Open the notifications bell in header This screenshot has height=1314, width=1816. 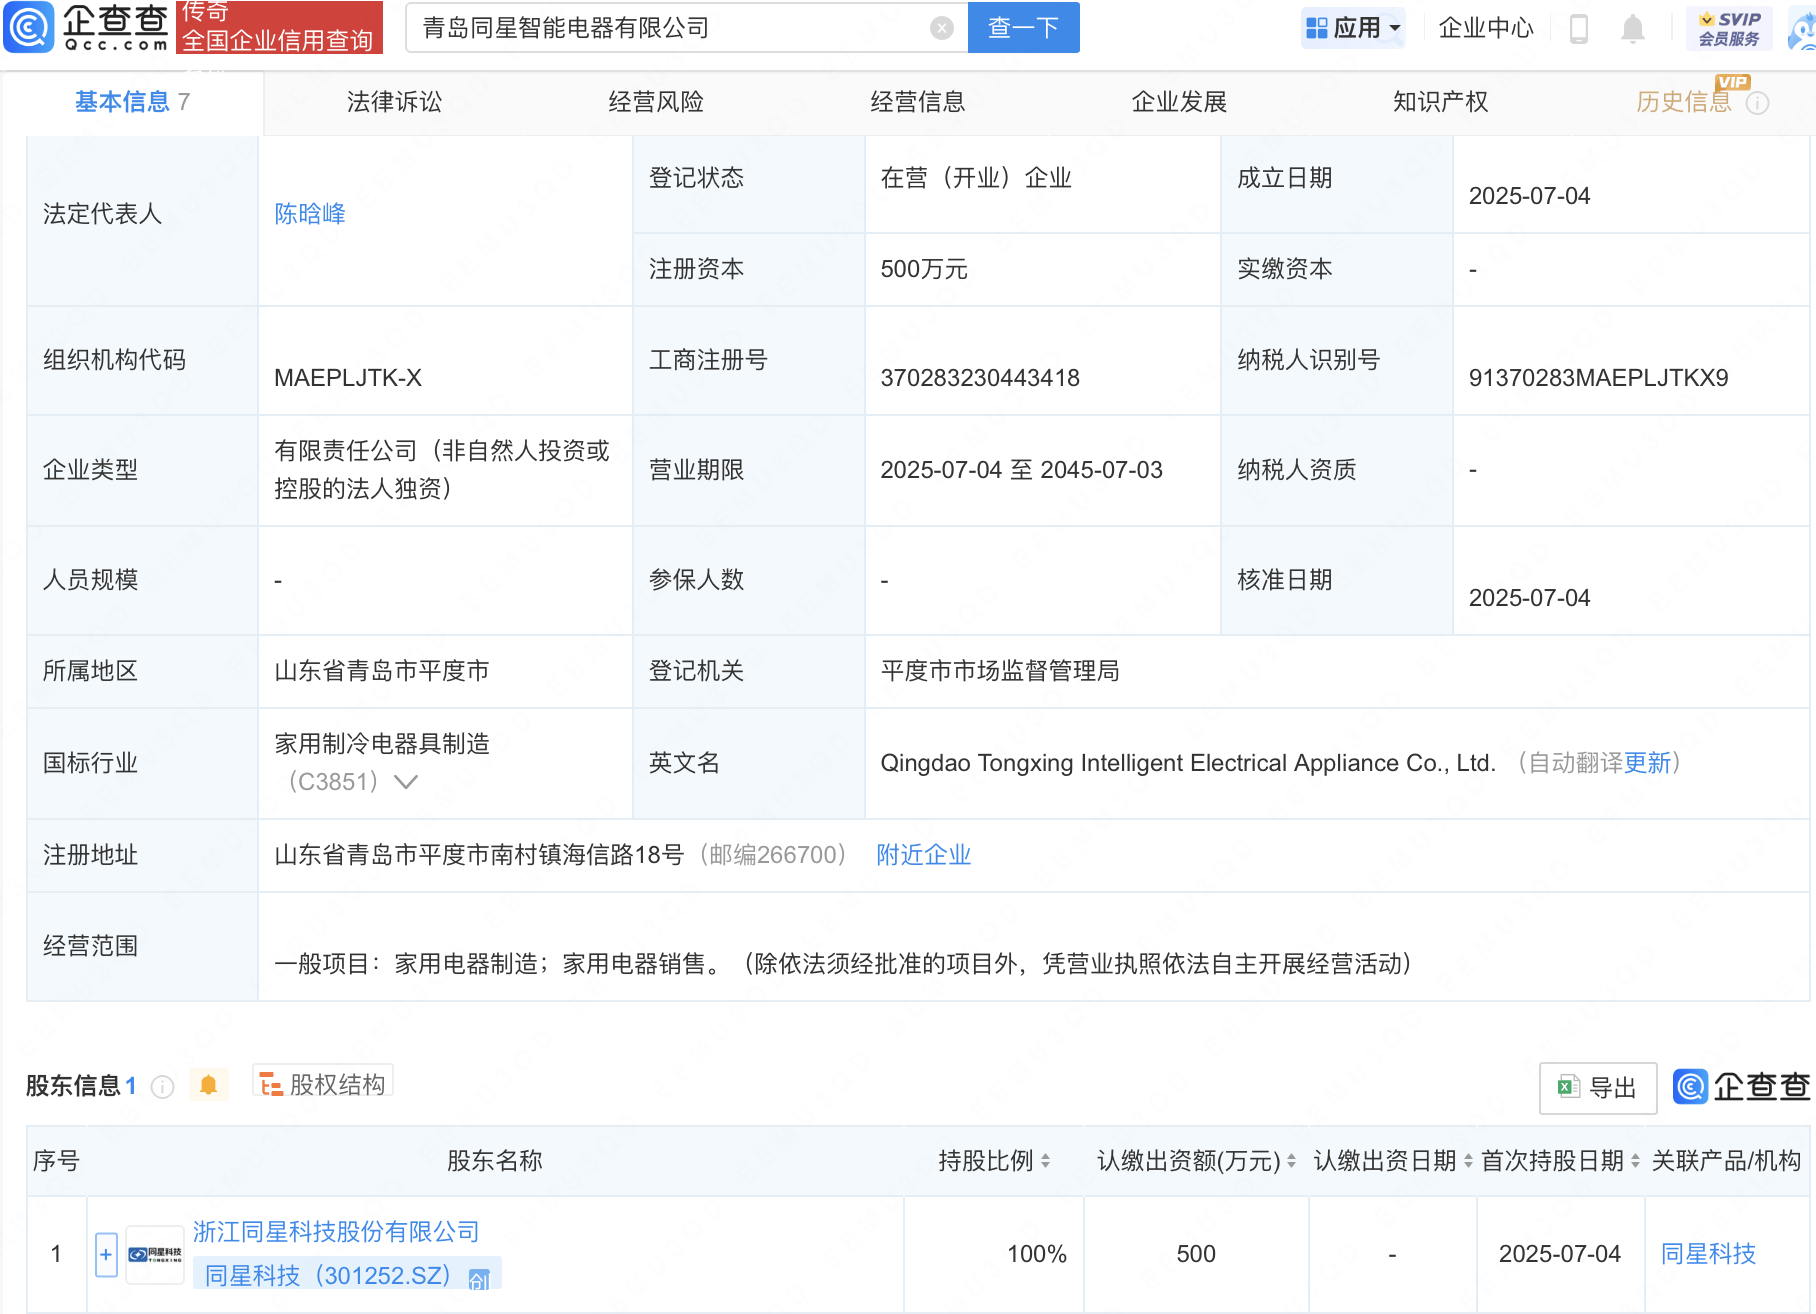tap(1632, 28)
